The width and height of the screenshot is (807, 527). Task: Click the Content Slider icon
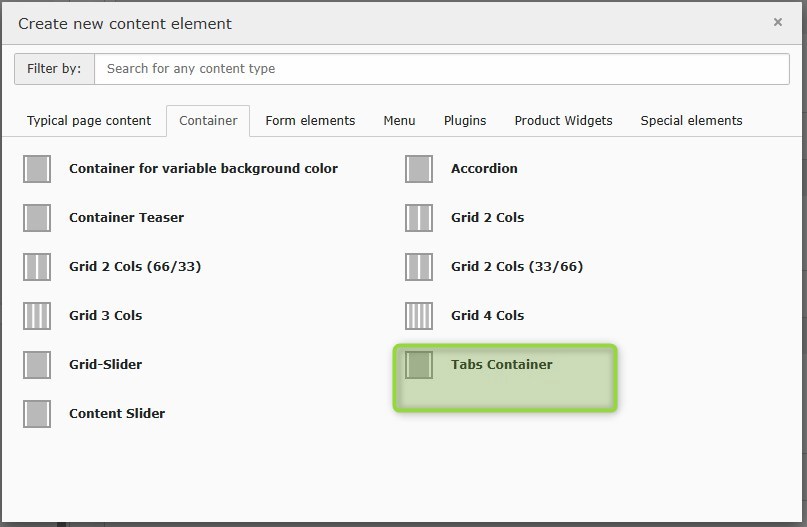37,414
